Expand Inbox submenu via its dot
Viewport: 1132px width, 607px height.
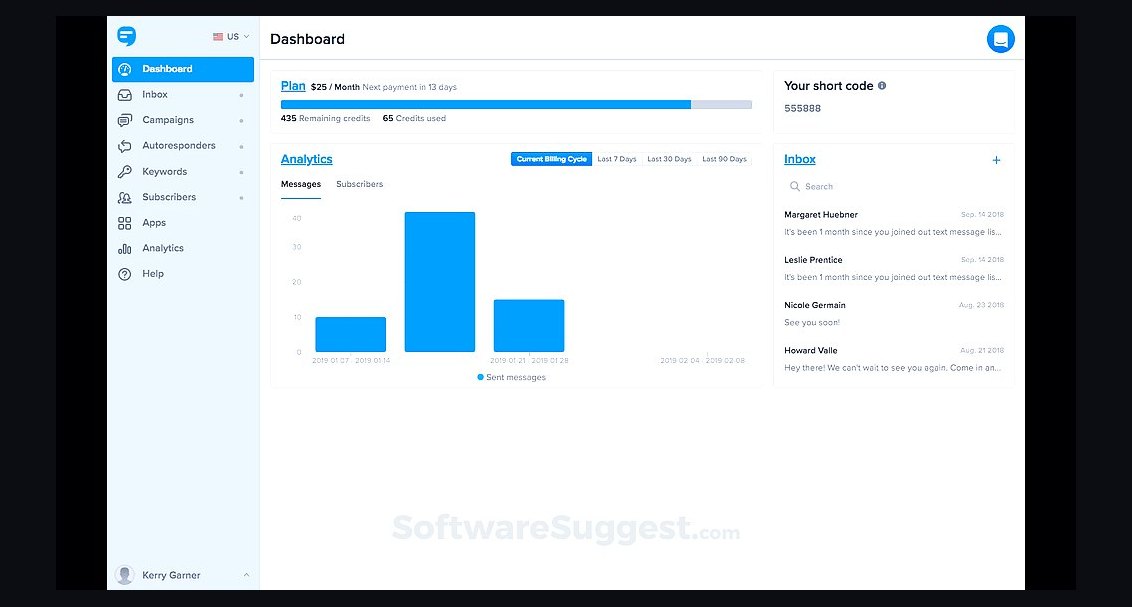point(241,95)
